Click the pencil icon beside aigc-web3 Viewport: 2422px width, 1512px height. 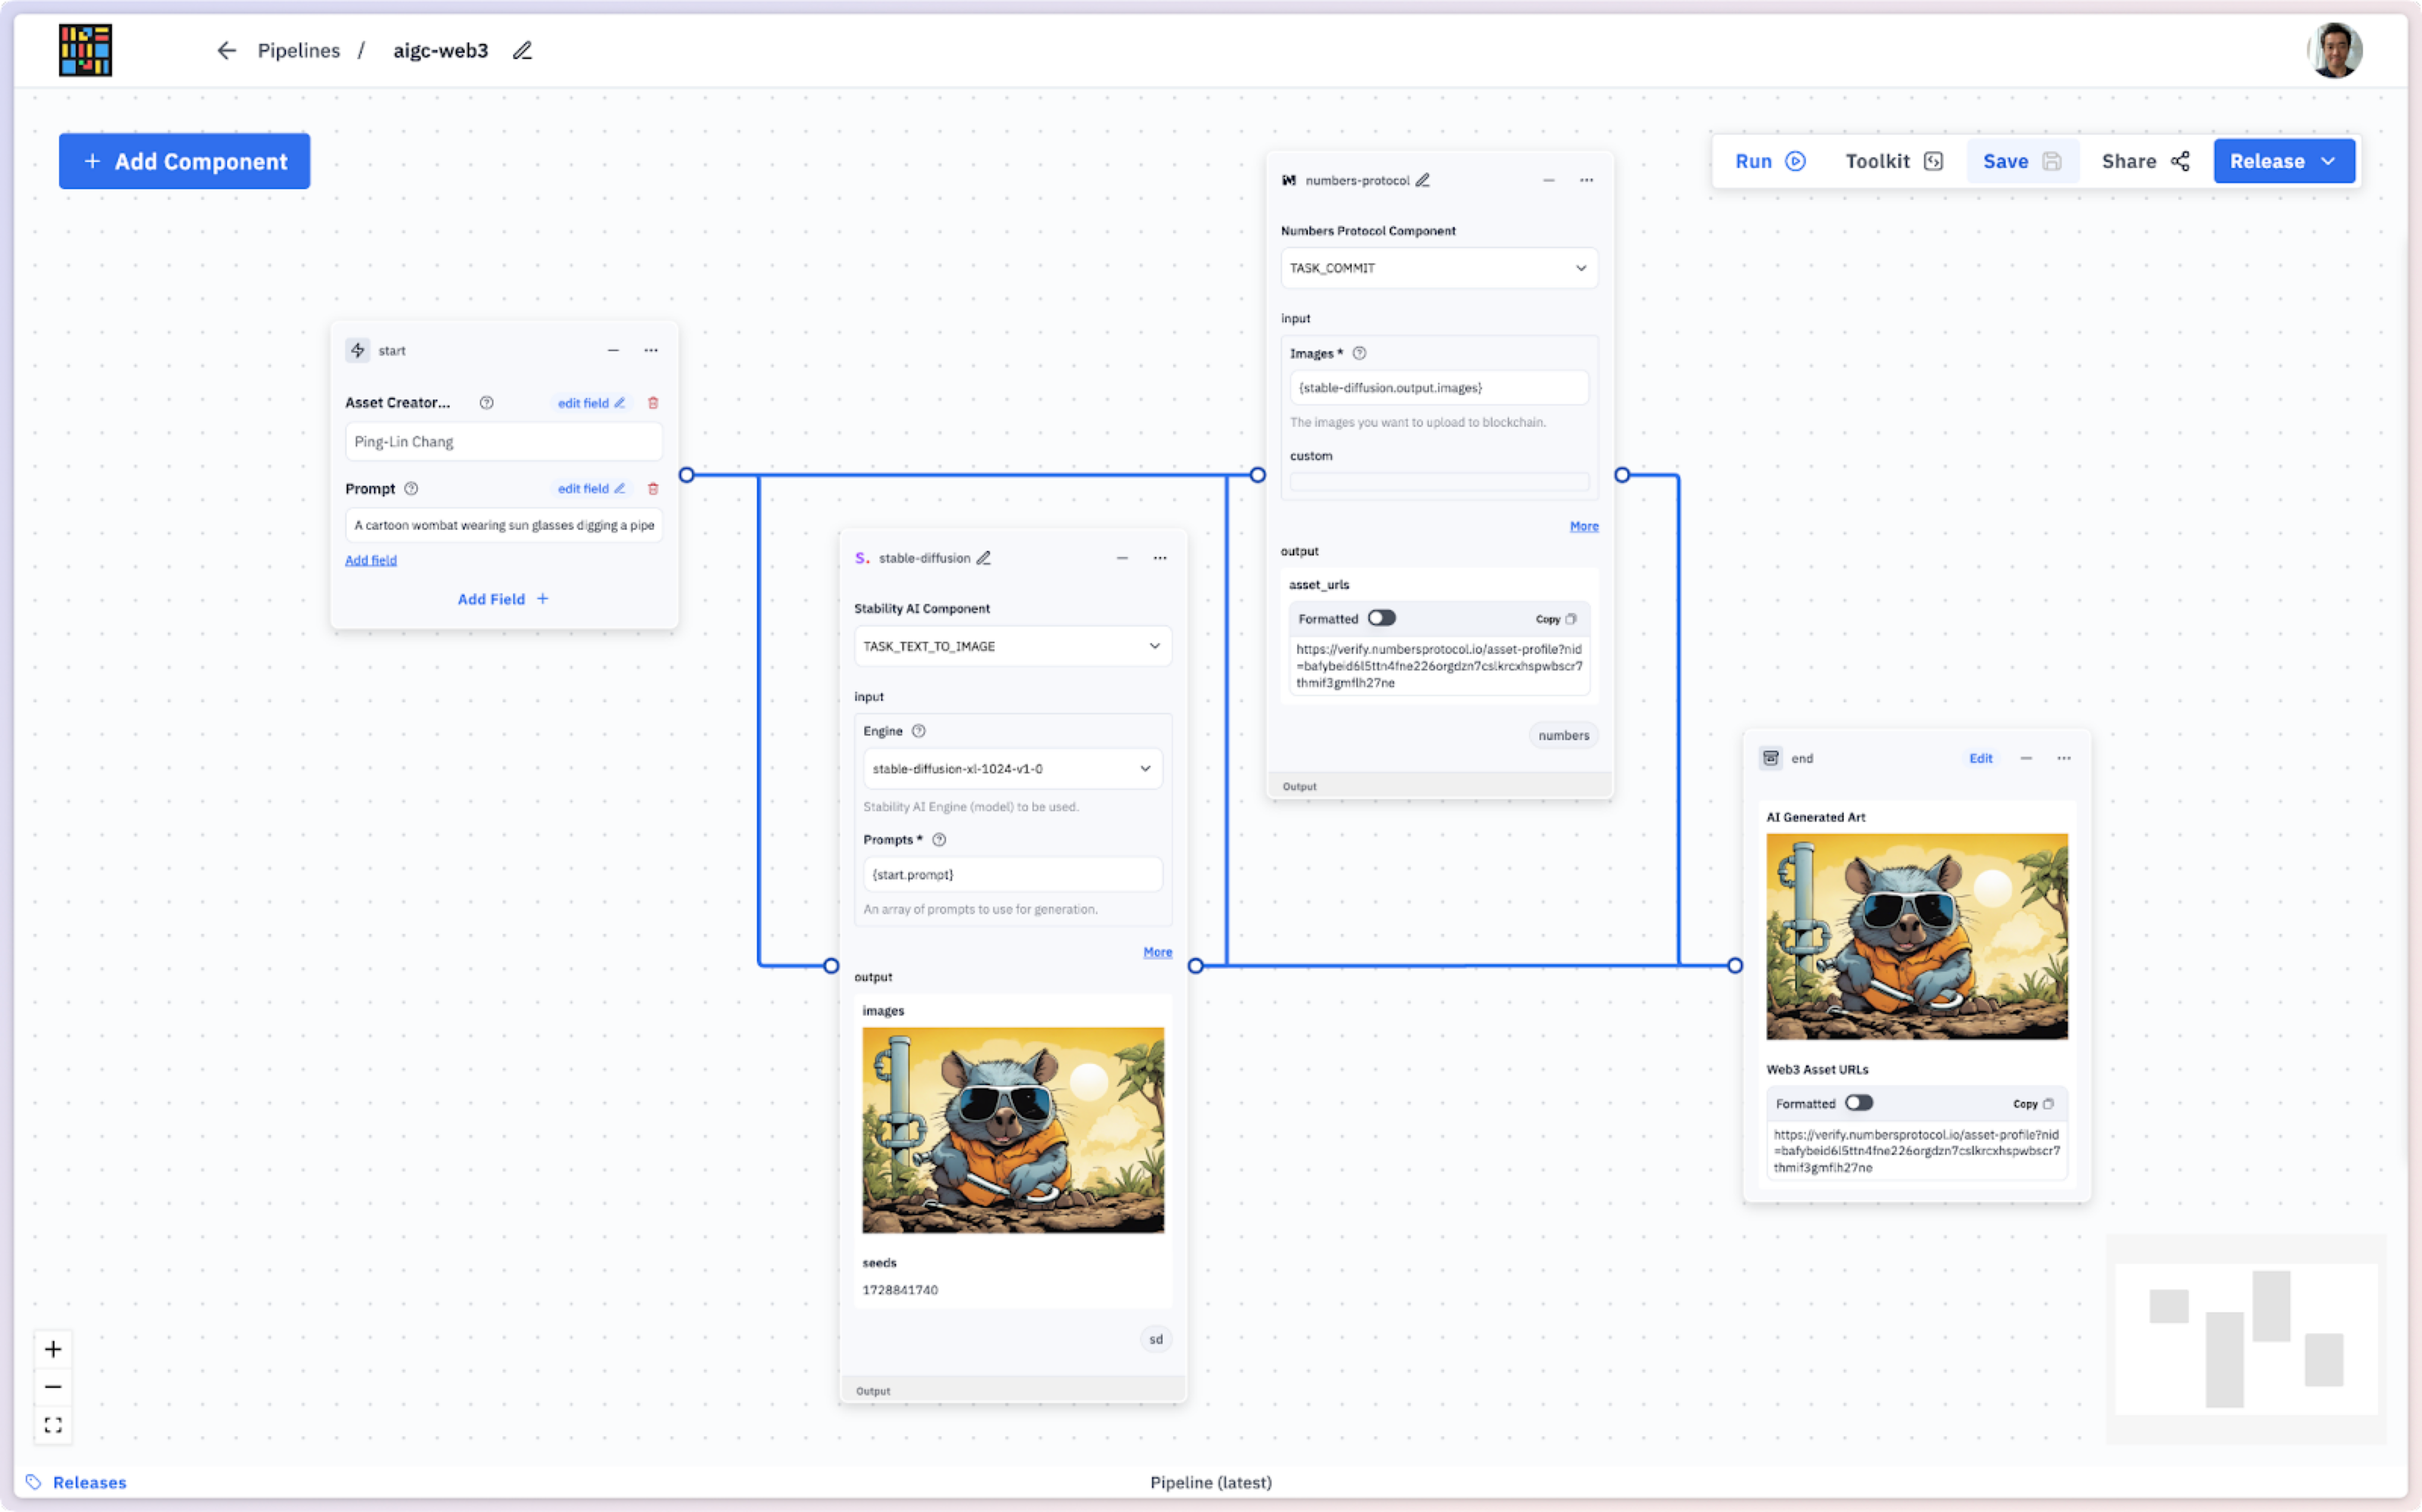click(522, 50)
